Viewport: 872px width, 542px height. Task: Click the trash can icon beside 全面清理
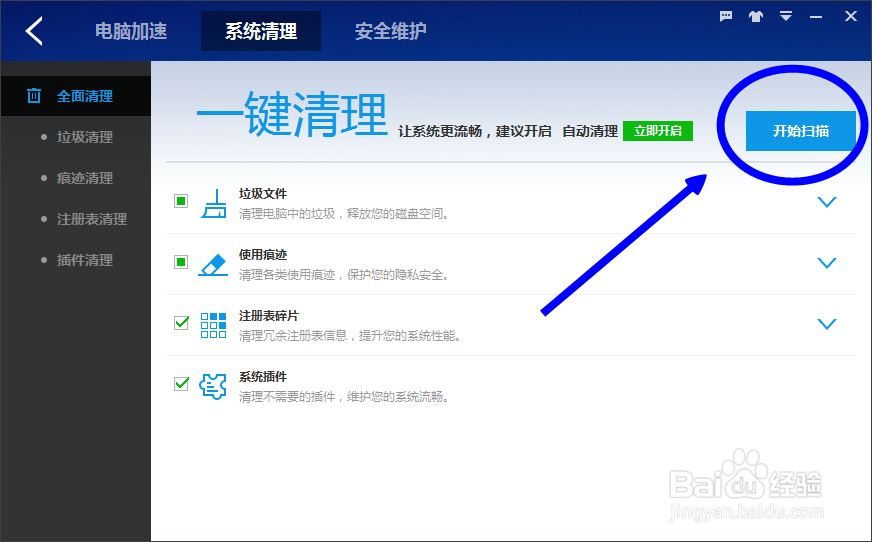34,96
